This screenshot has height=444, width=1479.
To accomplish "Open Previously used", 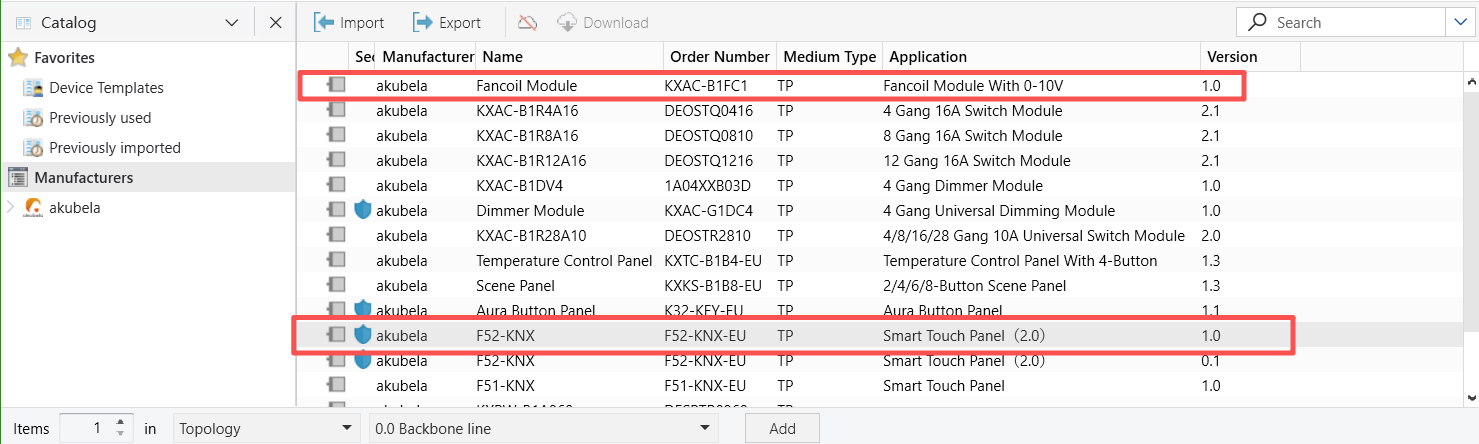I will 100,118.
